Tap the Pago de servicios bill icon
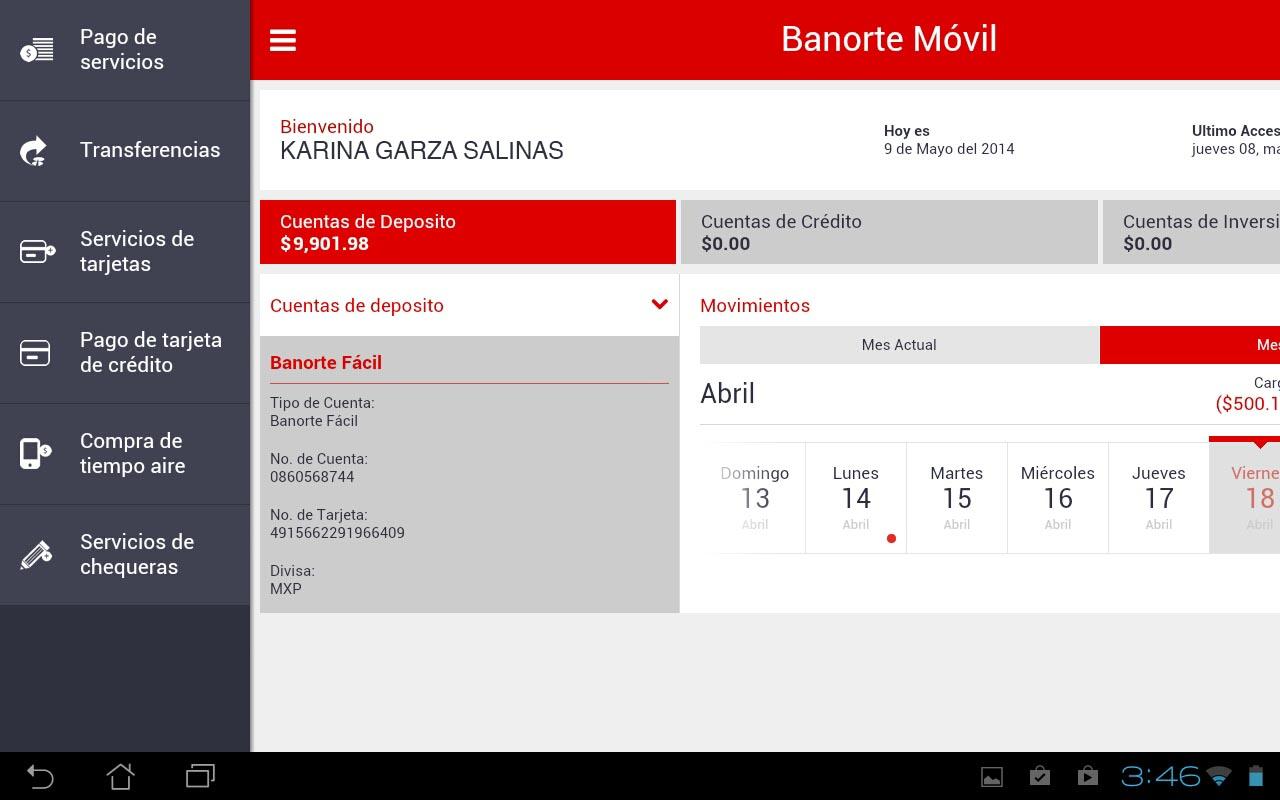Screen dimensions: 1280x800 (x=37, y=50)
